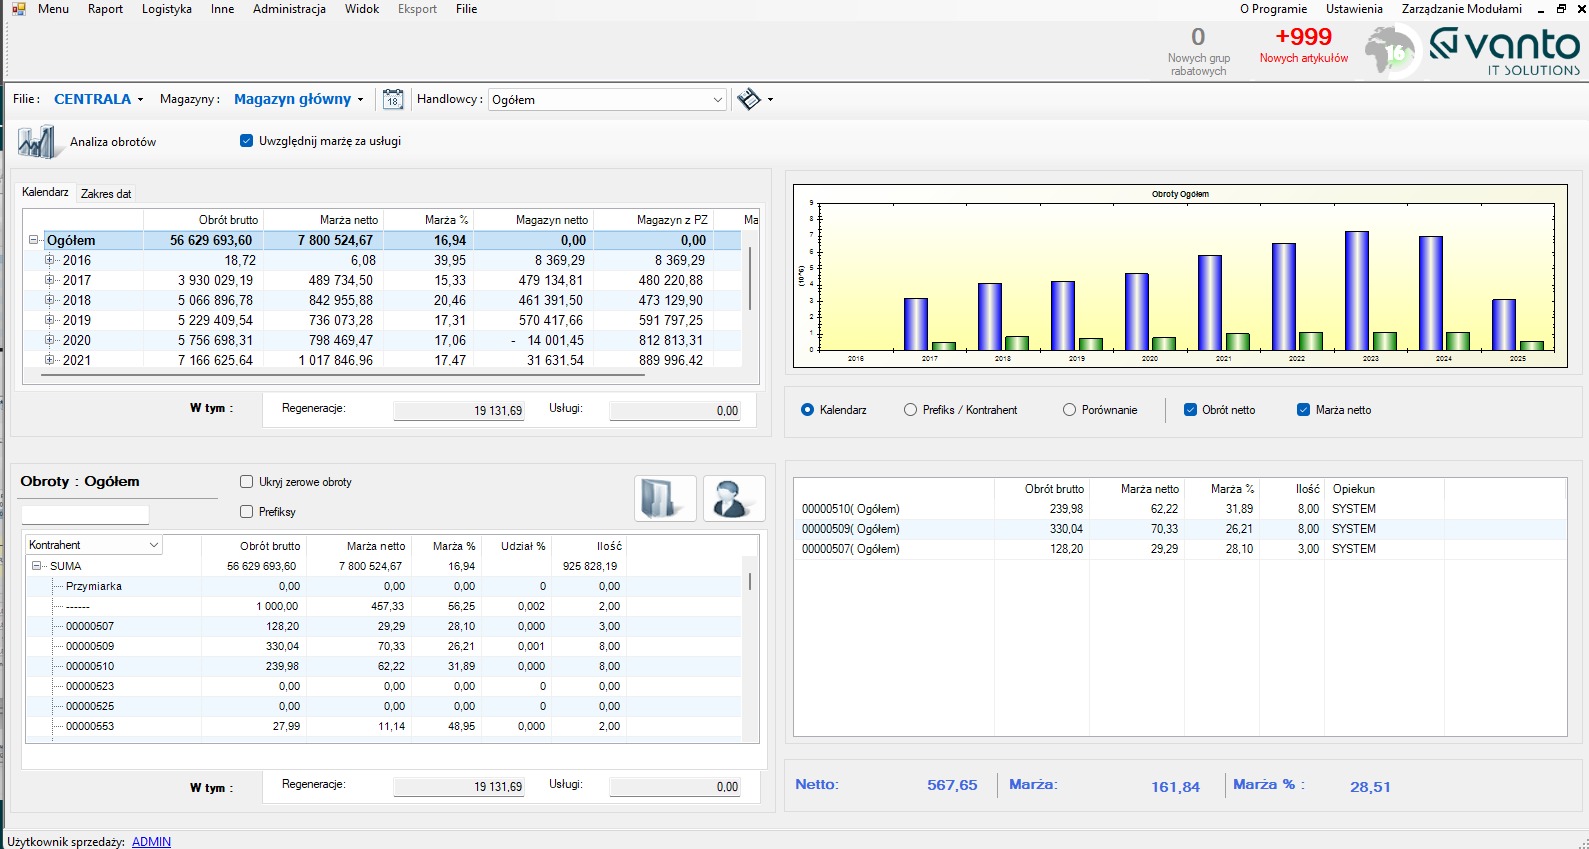Expand the 2019 year row
The height and width of the screenshot is (849, 1589).
pyautogui.click(x=49, y=320)
